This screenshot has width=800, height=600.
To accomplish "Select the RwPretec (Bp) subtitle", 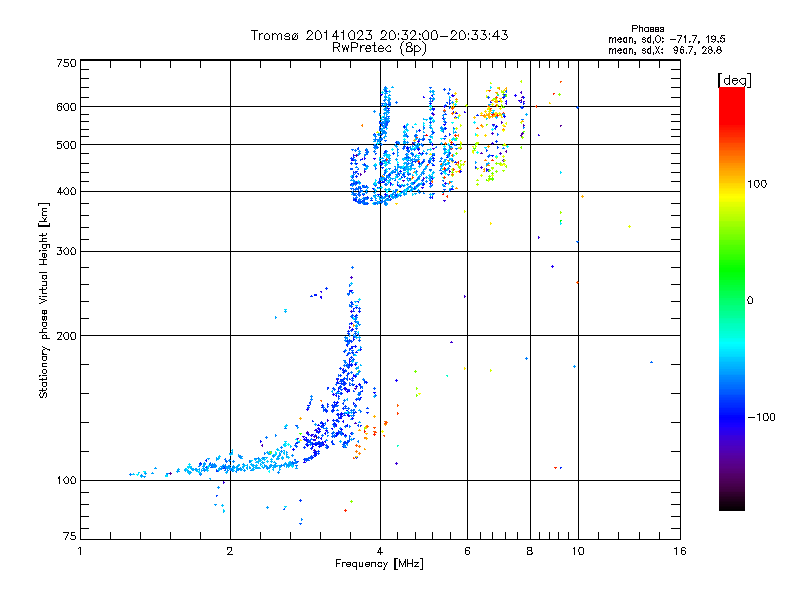I will click(x=379, y=47).
